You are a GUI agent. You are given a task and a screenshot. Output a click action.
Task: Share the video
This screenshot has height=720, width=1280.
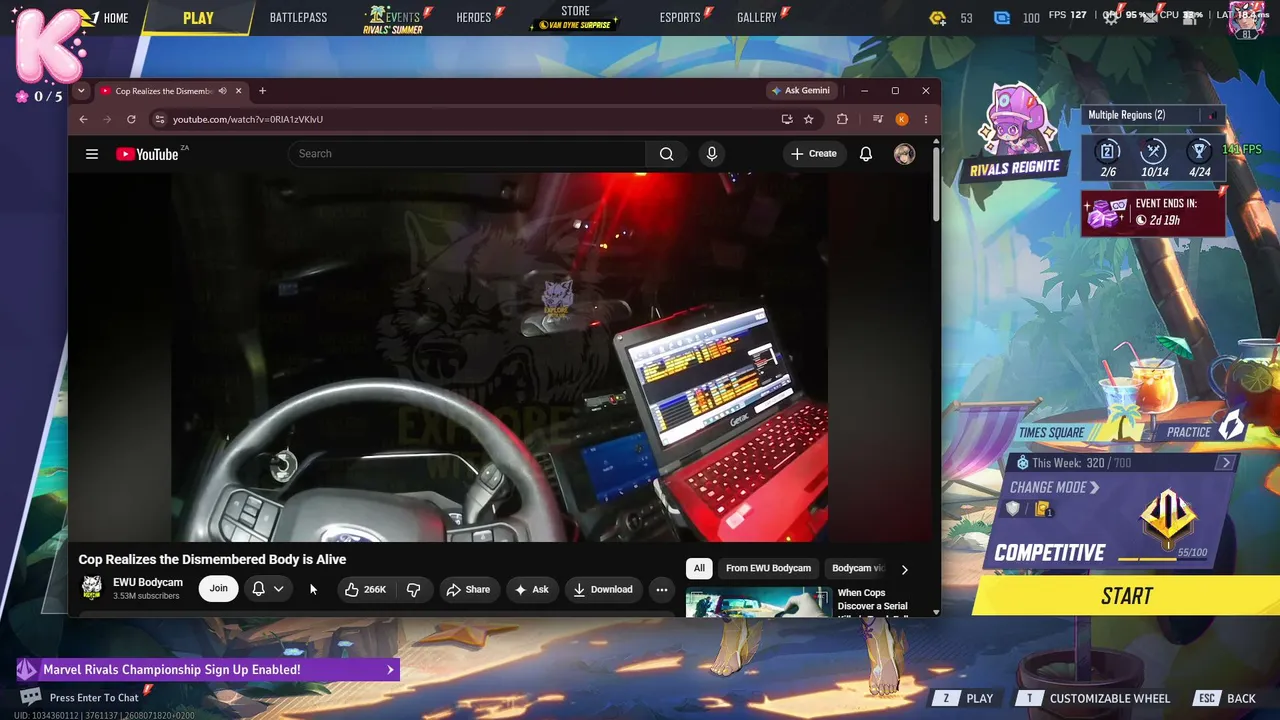point(468,590)
